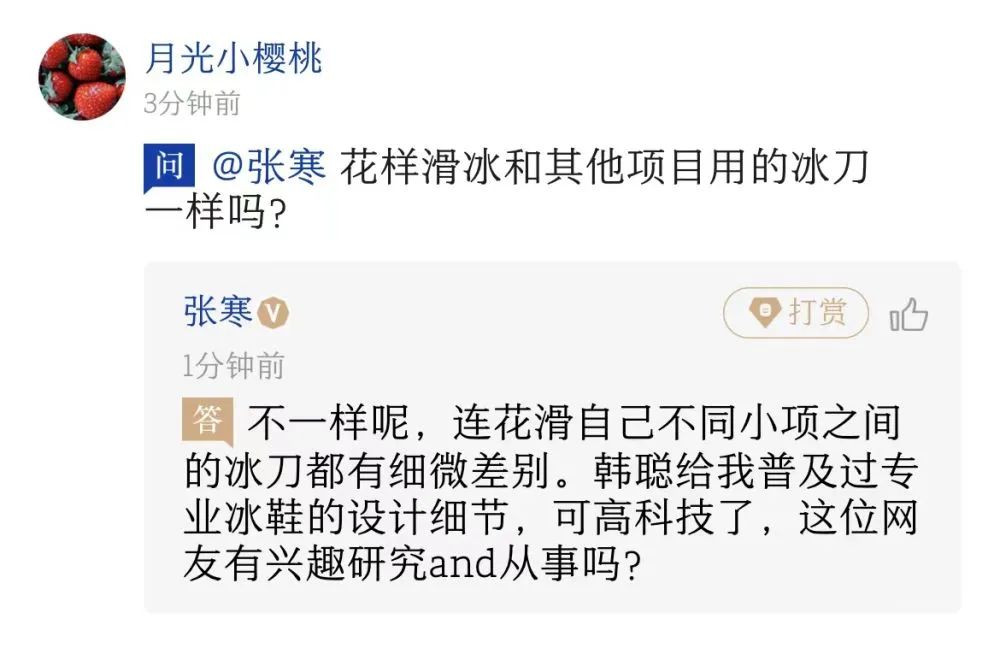Click the gold V verified badge
The width and height of the screenshot is (1000, 654).
coord(273,314)
